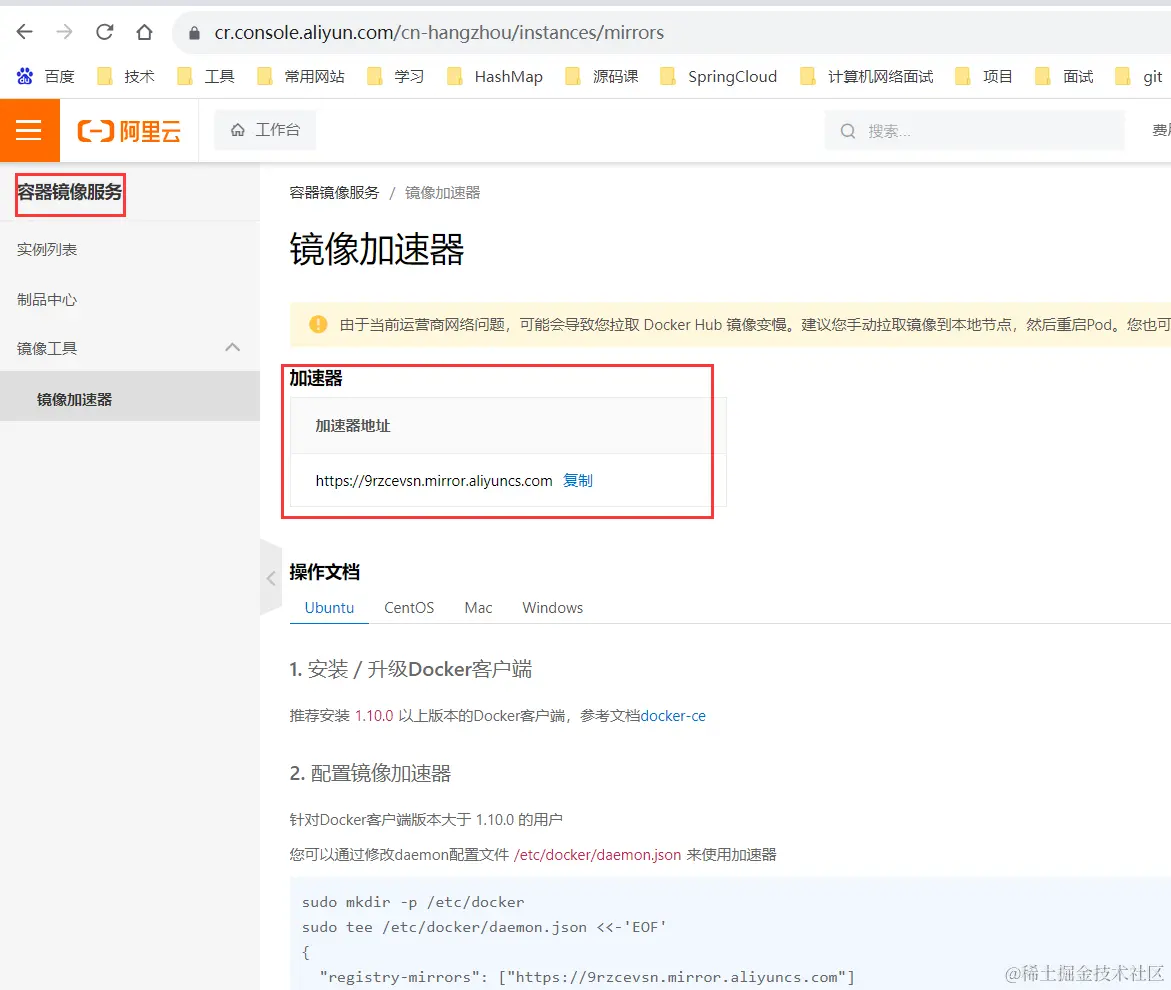This screenshot has height=990, width=1171.
Task: Click the 复制 copy link
Action: click(x=577, y=480)
